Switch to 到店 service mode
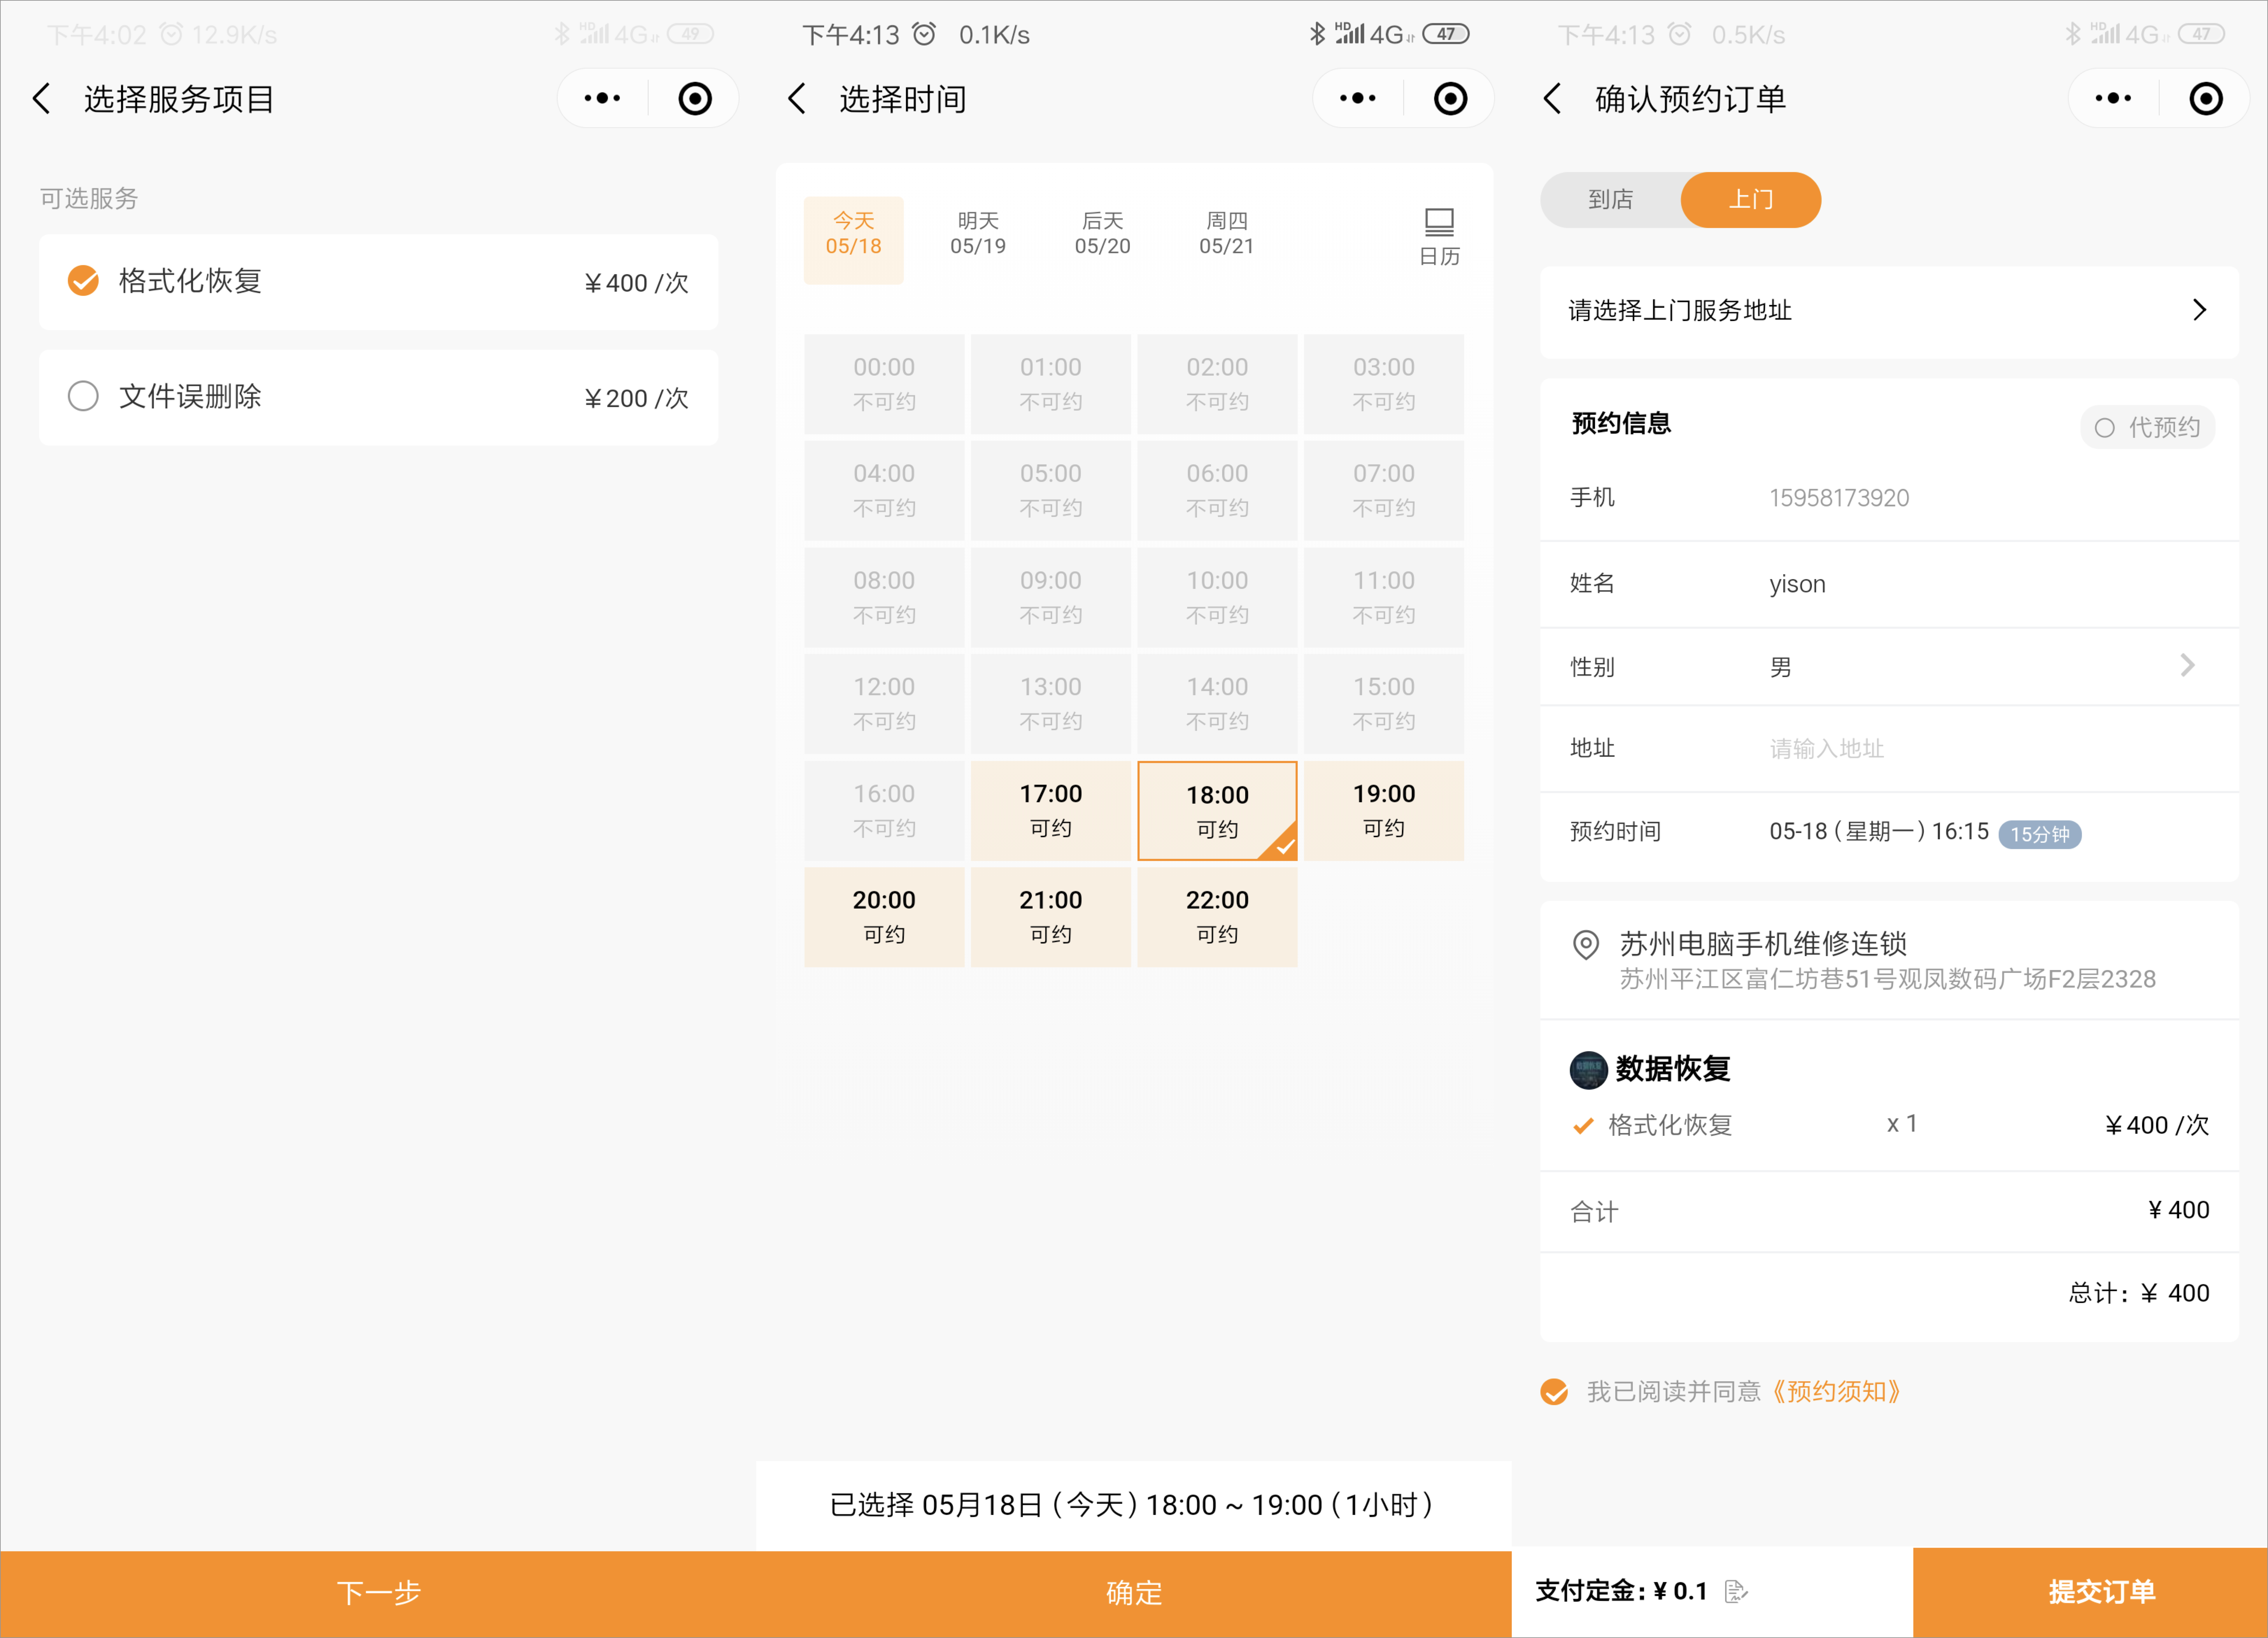 point(1611,200)
